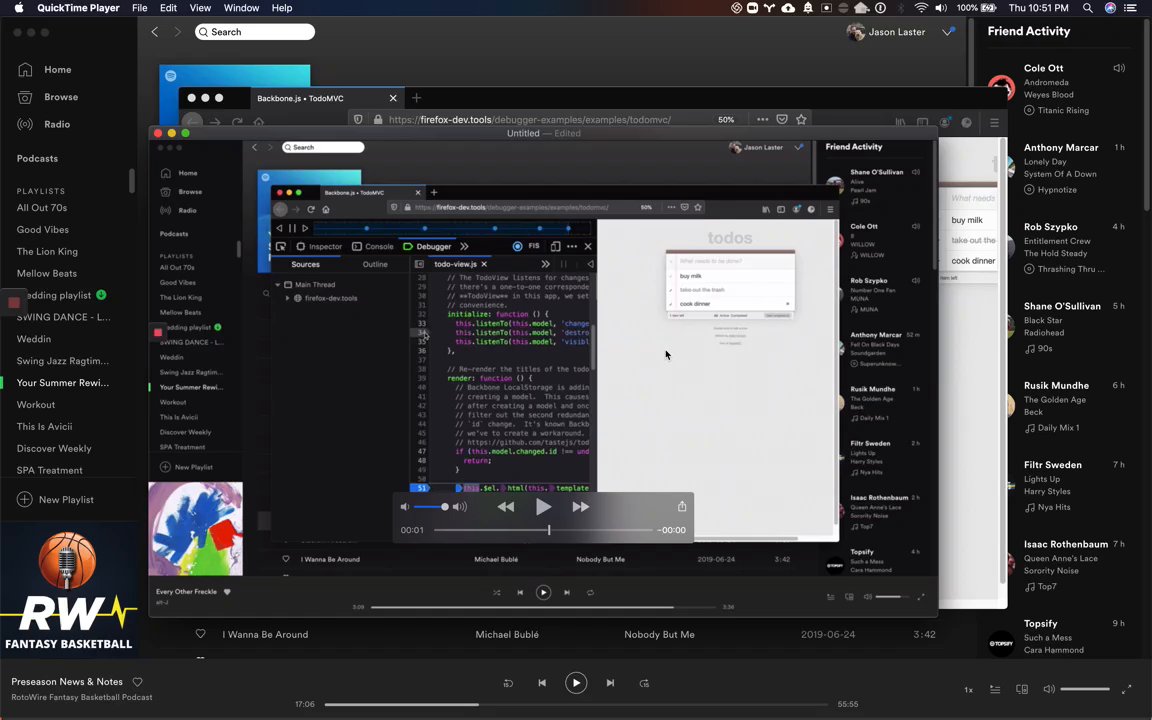Select the Console tab in recorded DevTools
The height and width of the screenshot is (720, 1152).
[372, 246]
